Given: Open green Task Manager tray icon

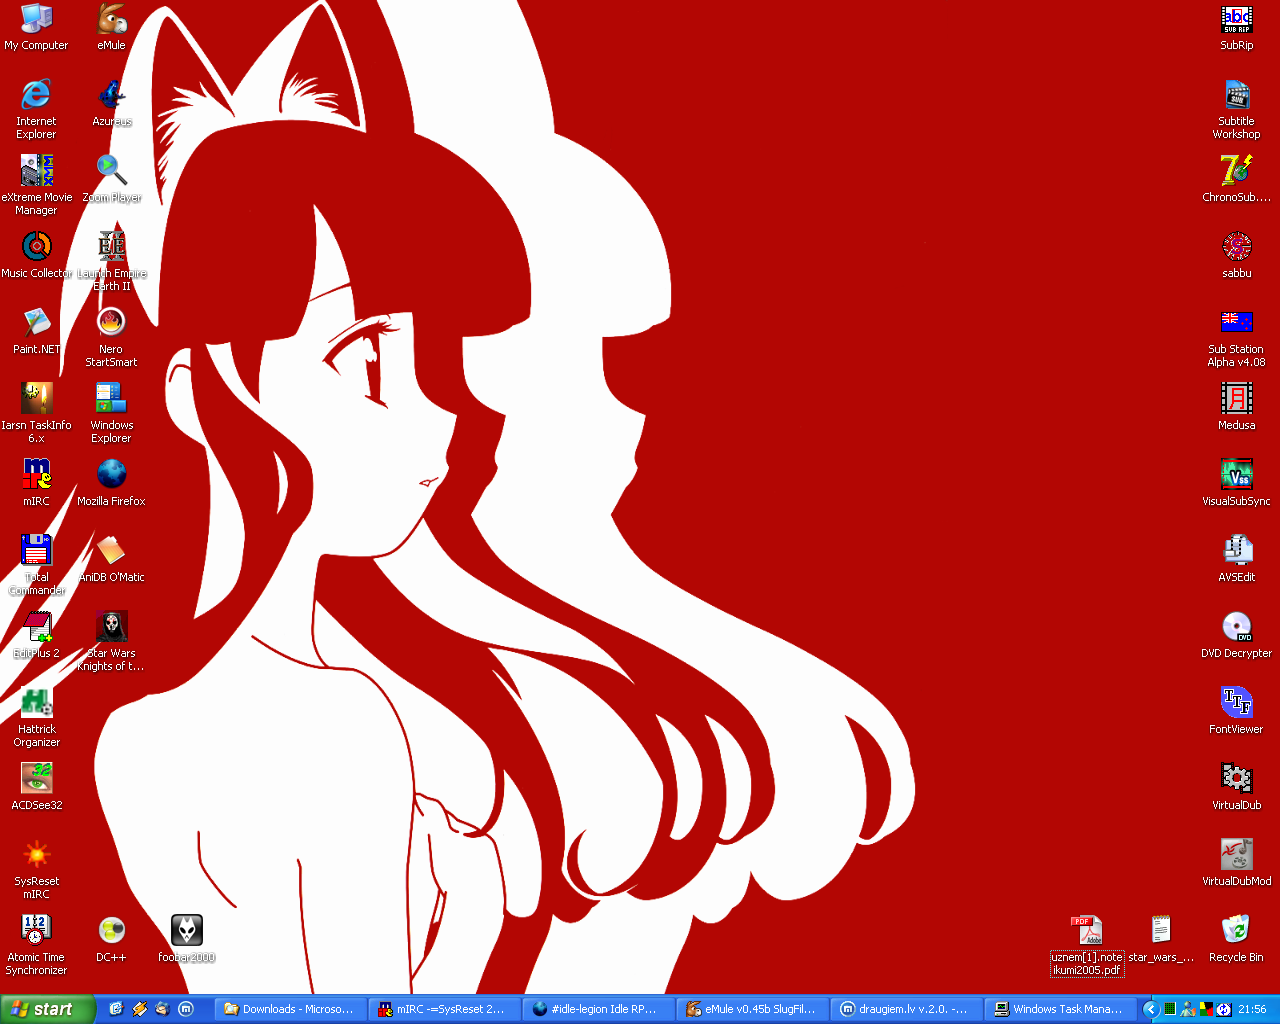Looking at the screenshot, I should [1170, 1009].
